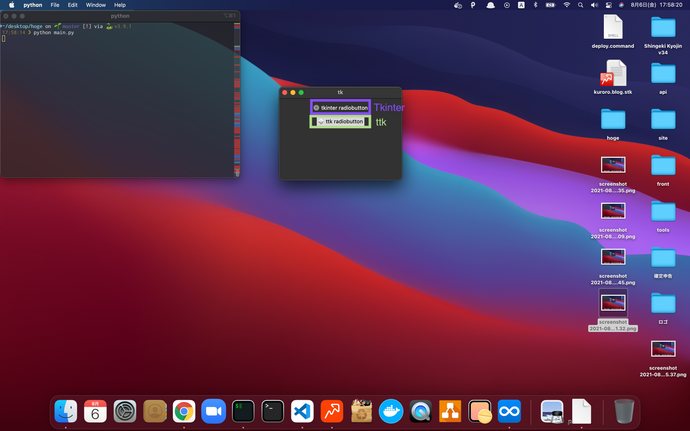Open the Trash in the dock
The image size is (690, 431).
point(624,411)
